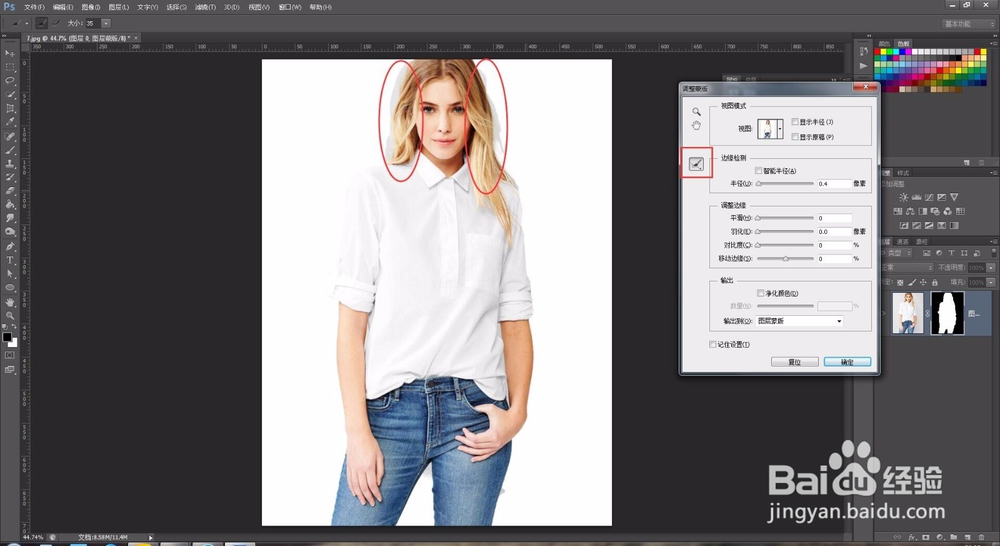Select the Healing Brush tool
Screen dimensions: 1000x546
point(10,136)
